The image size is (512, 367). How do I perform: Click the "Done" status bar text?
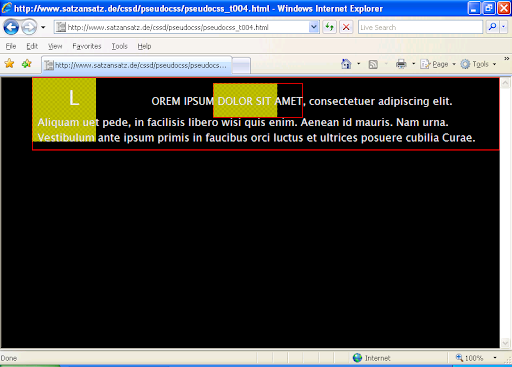(x=9, y=358)
